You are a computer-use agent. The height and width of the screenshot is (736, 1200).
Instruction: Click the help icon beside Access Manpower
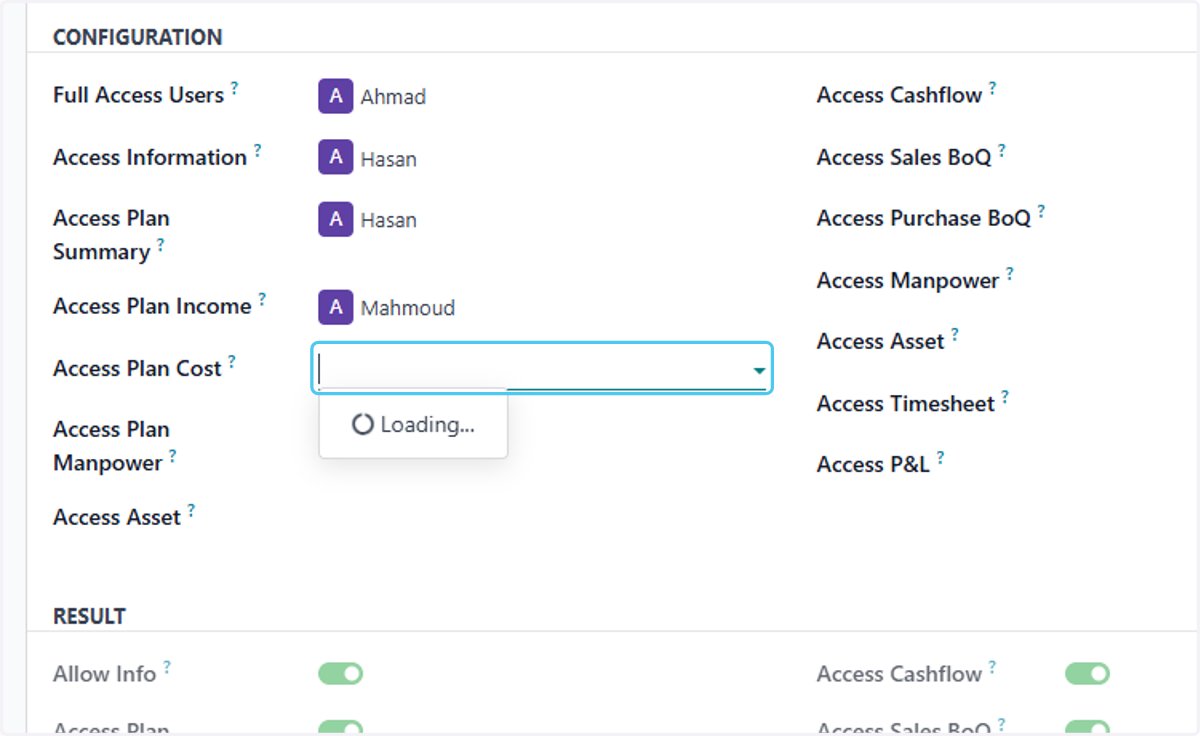click(1009, 273)
